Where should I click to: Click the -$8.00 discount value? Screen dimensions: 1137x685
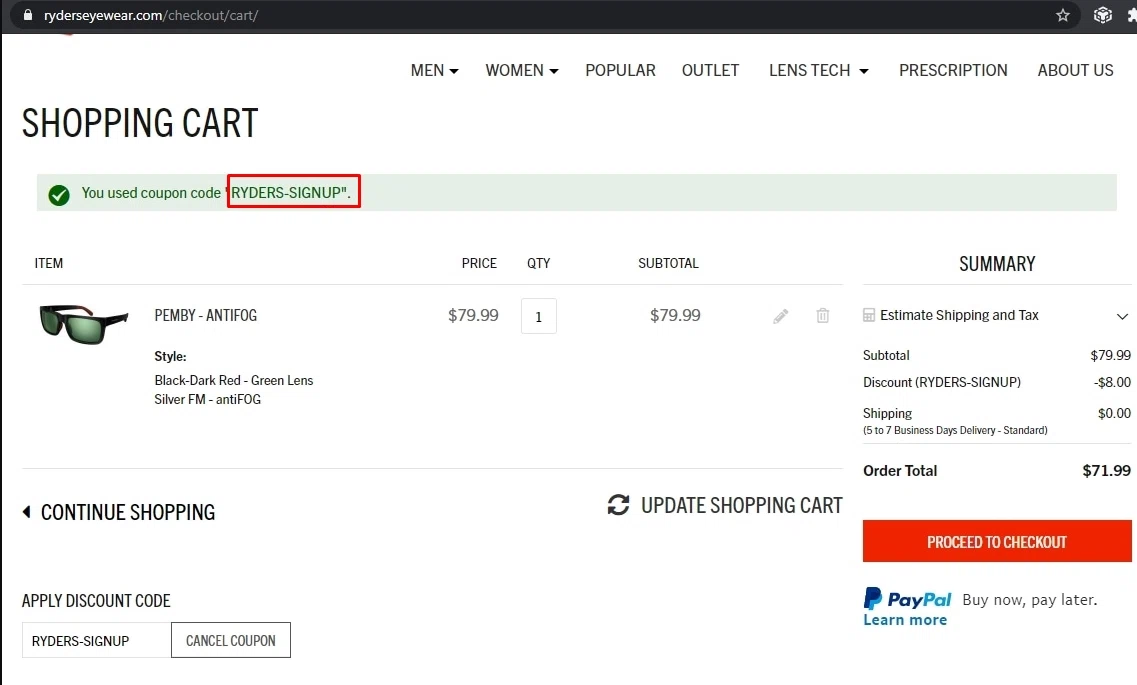click(1112, 382)
